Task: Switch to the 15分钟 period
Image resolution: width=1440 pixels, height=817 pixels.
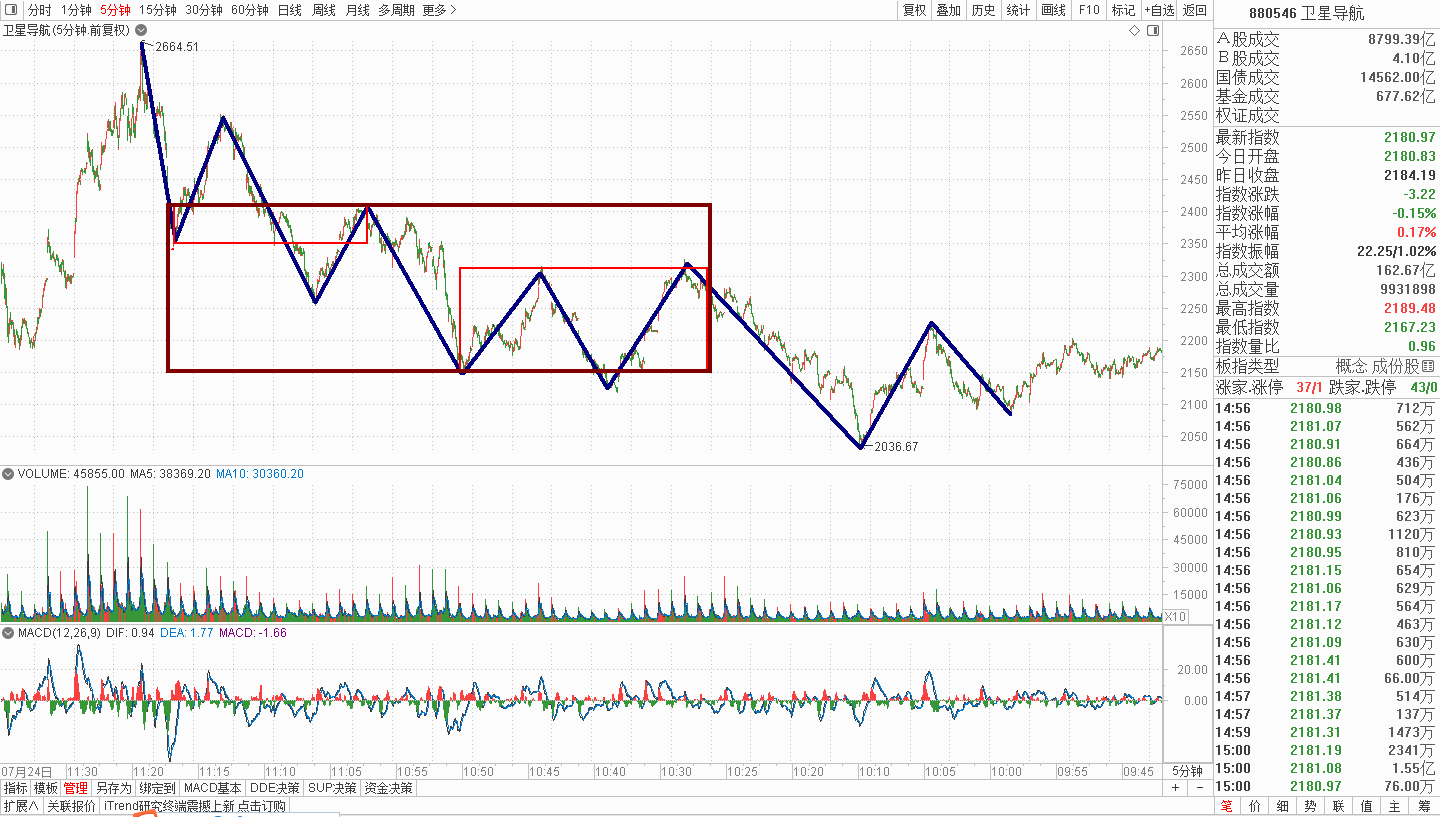Action: click(x=157, y=10)
